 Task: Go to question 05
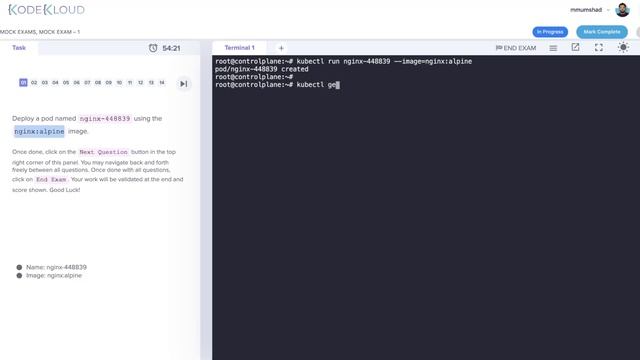pyautogui.click(x=66, y=82)
